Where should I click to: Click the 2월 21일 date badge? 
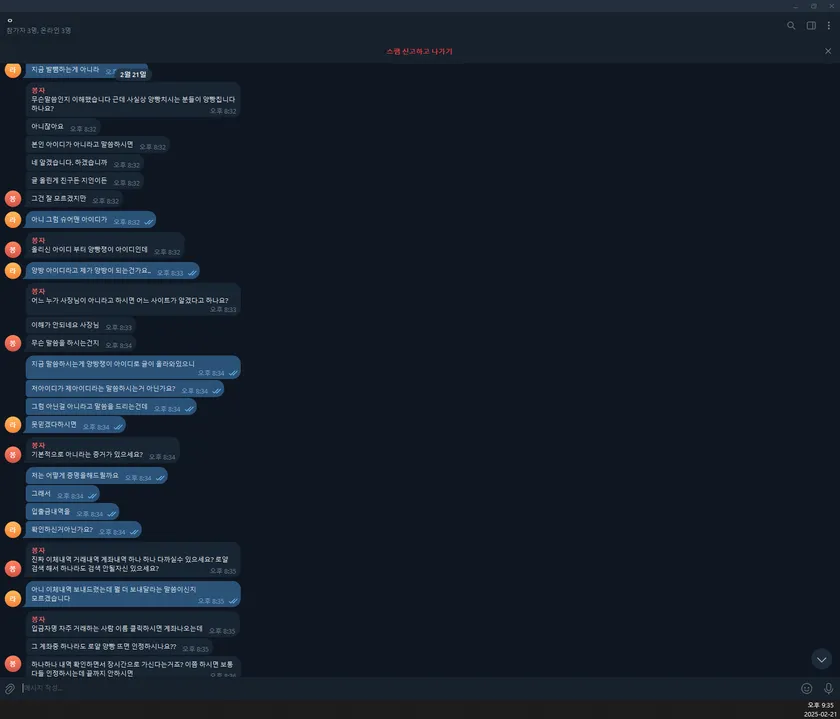point(133,74)
